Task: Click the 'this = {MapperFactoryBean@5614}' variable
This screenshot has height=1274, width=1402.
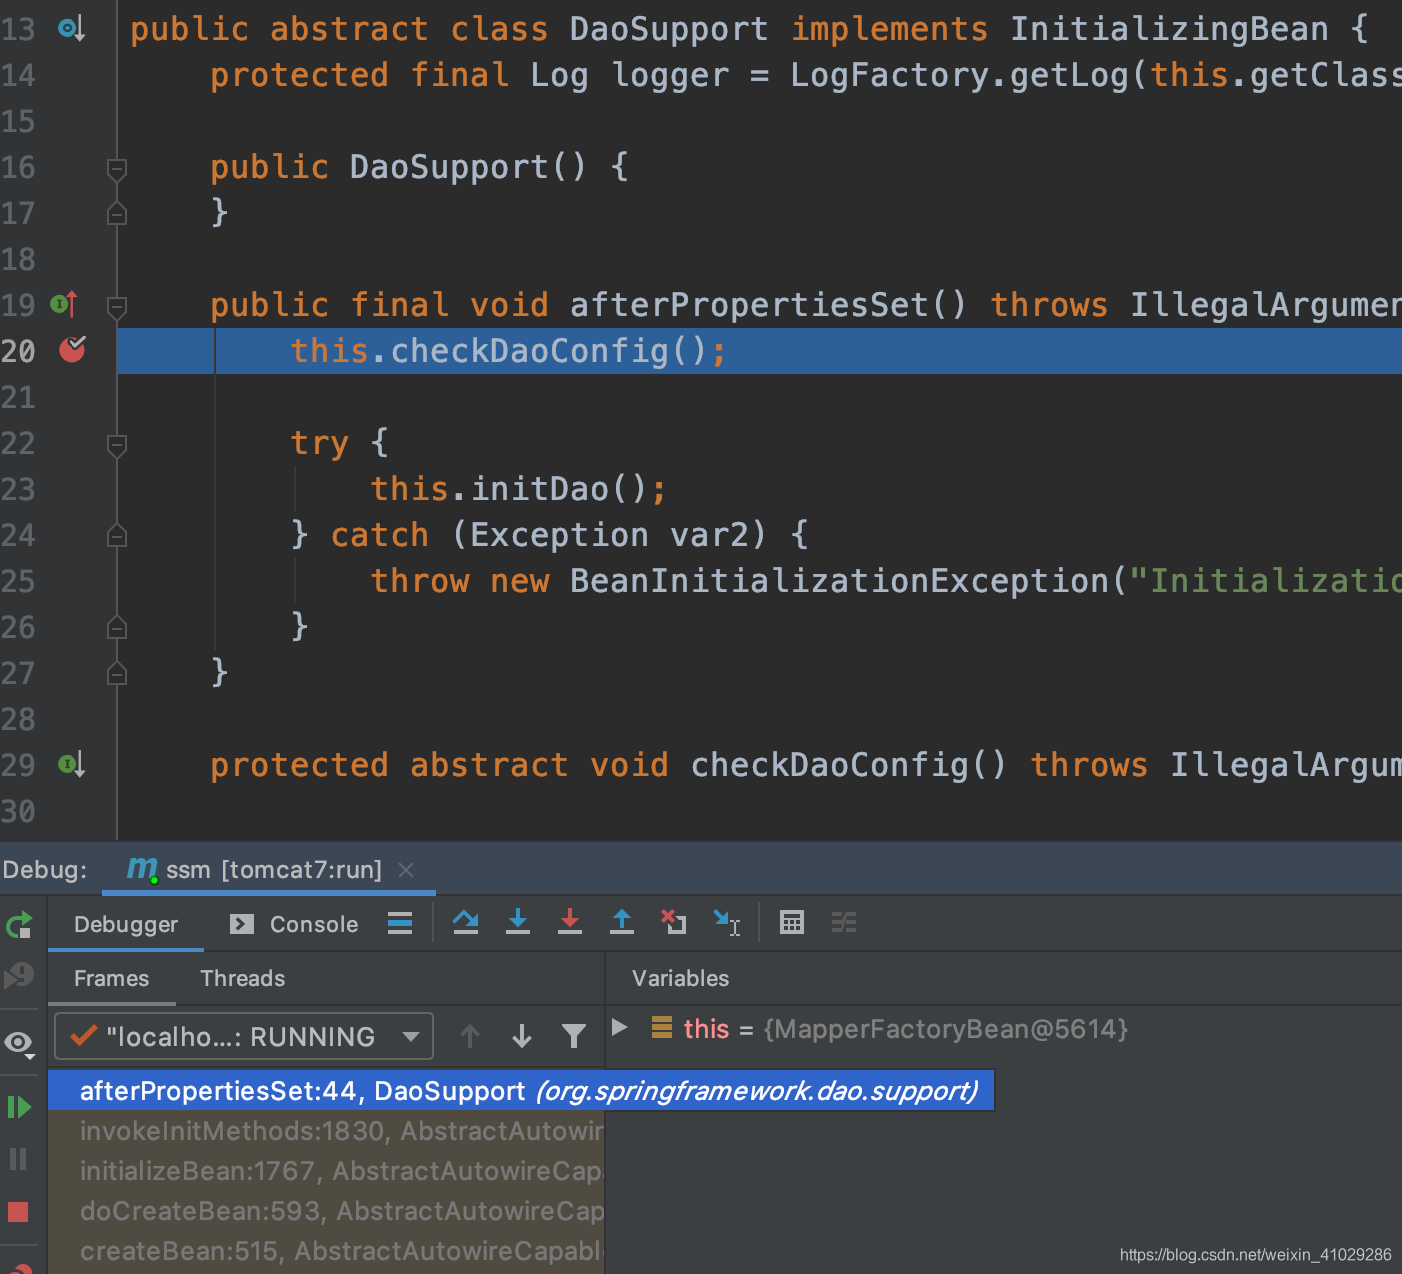Action: coord(905,1029)
